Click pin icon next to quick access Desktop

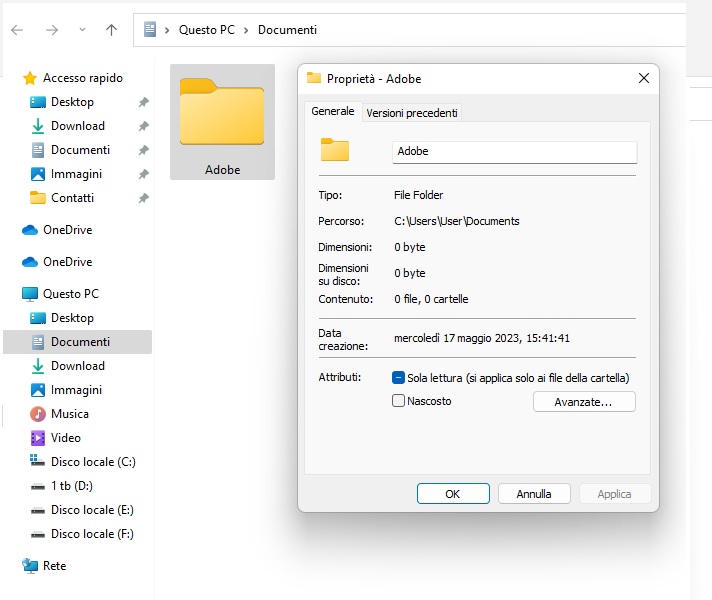[143, 102]
